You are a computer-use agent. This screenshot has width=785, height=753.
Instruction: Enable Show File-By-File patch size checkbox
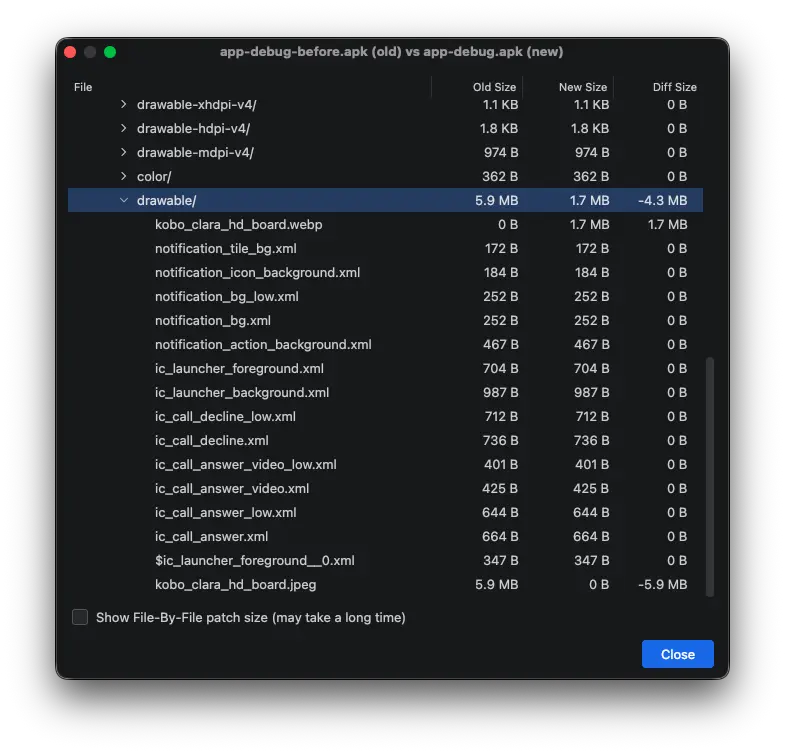(x=80, y=617)
